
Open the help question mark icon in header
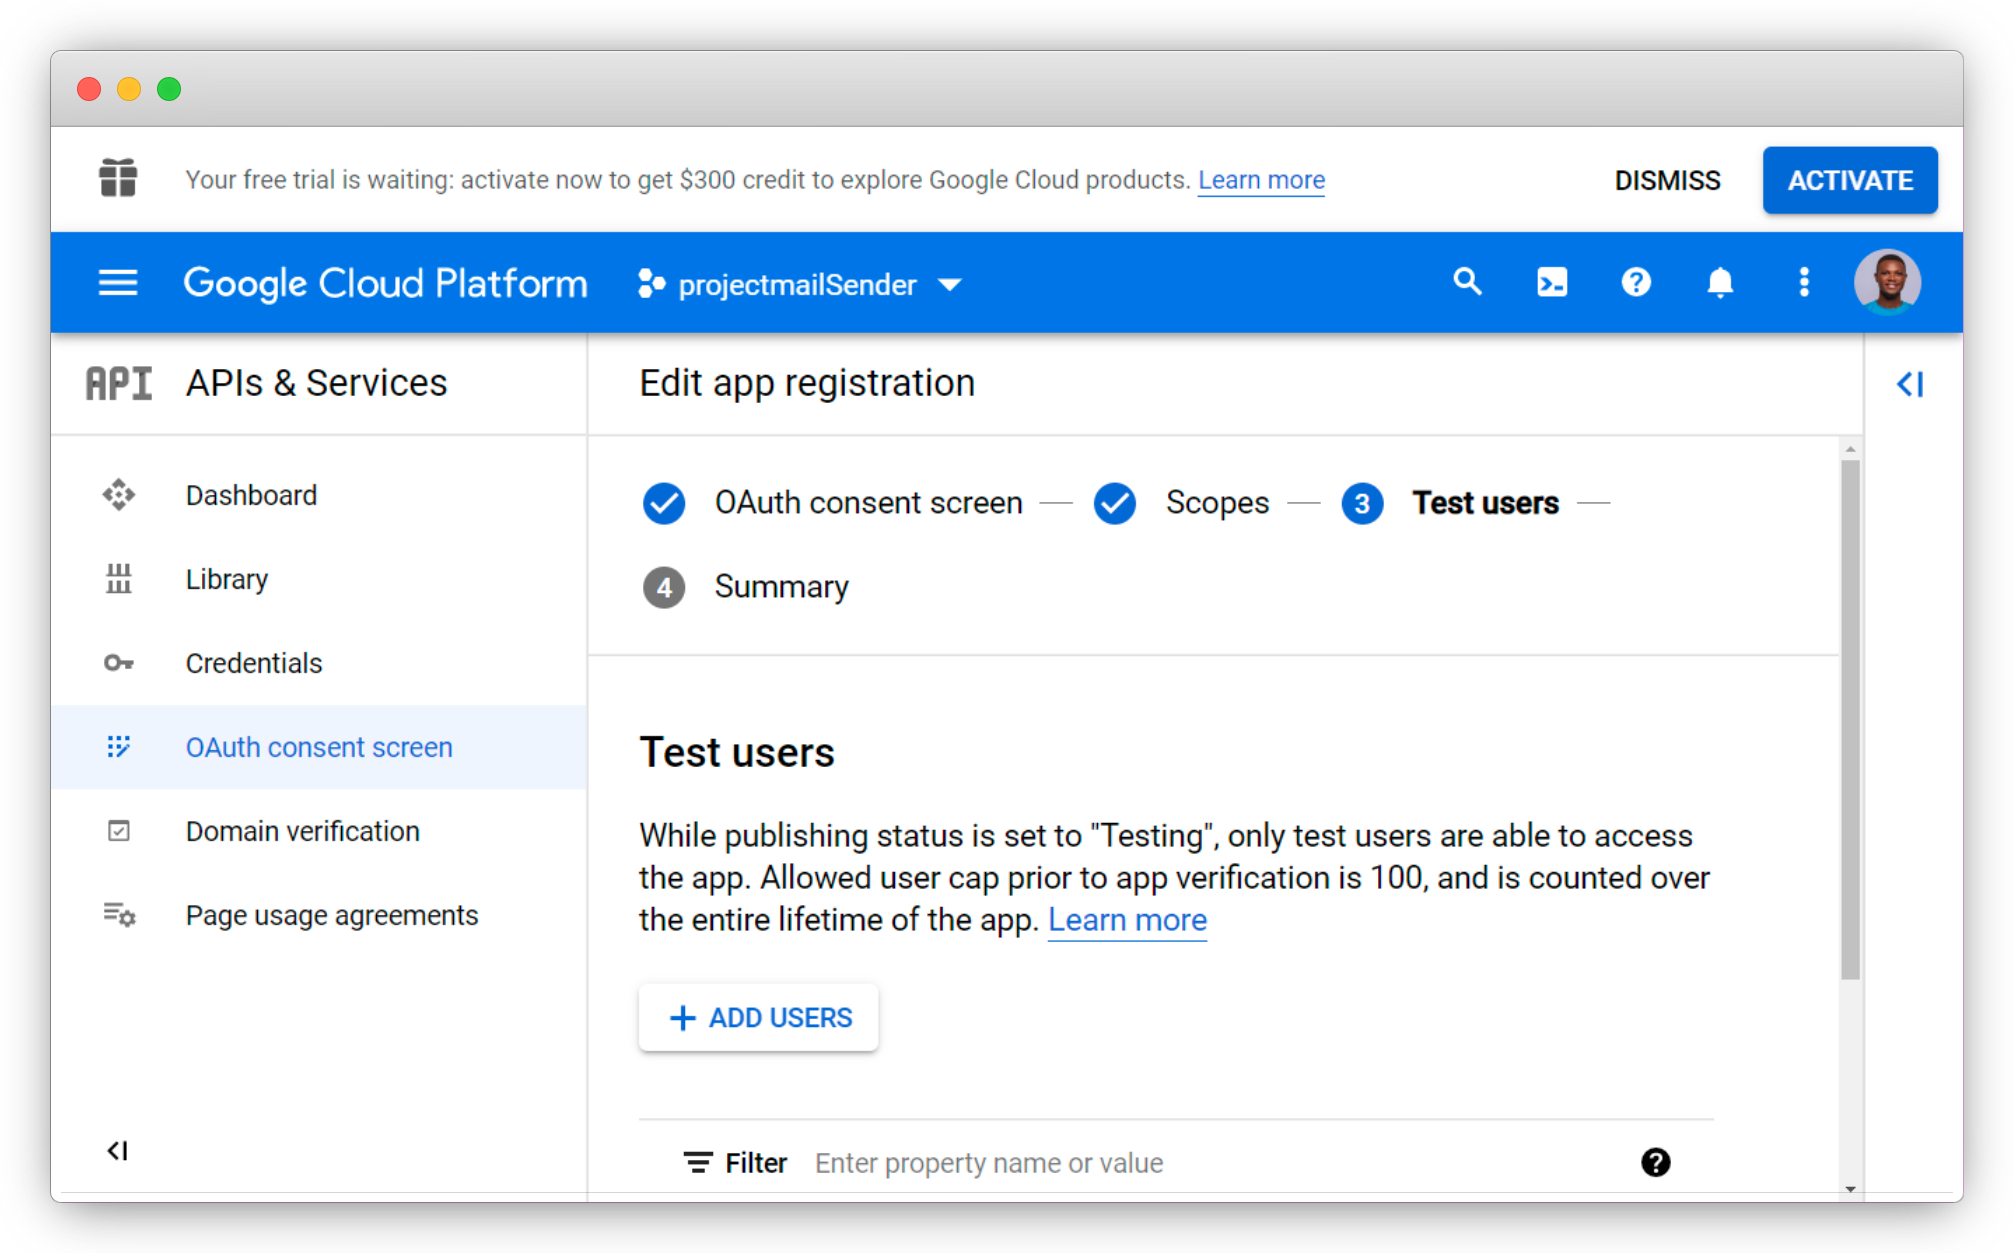pos(1636,283)
